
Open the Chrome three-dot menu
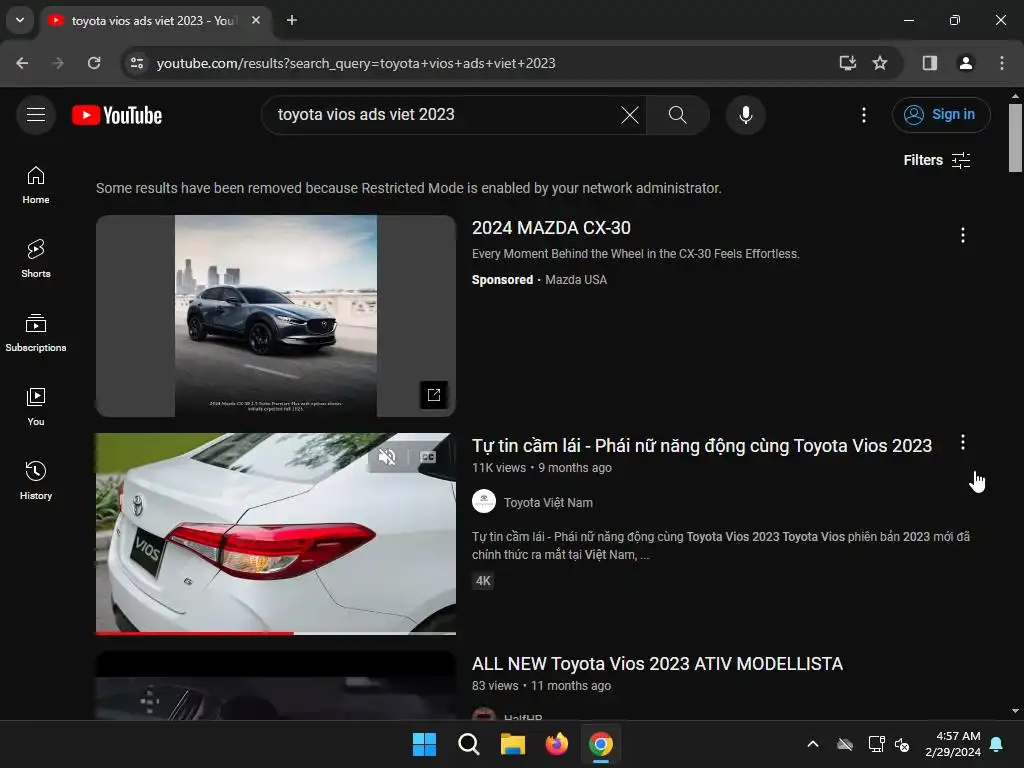(x=1001, y=63)
